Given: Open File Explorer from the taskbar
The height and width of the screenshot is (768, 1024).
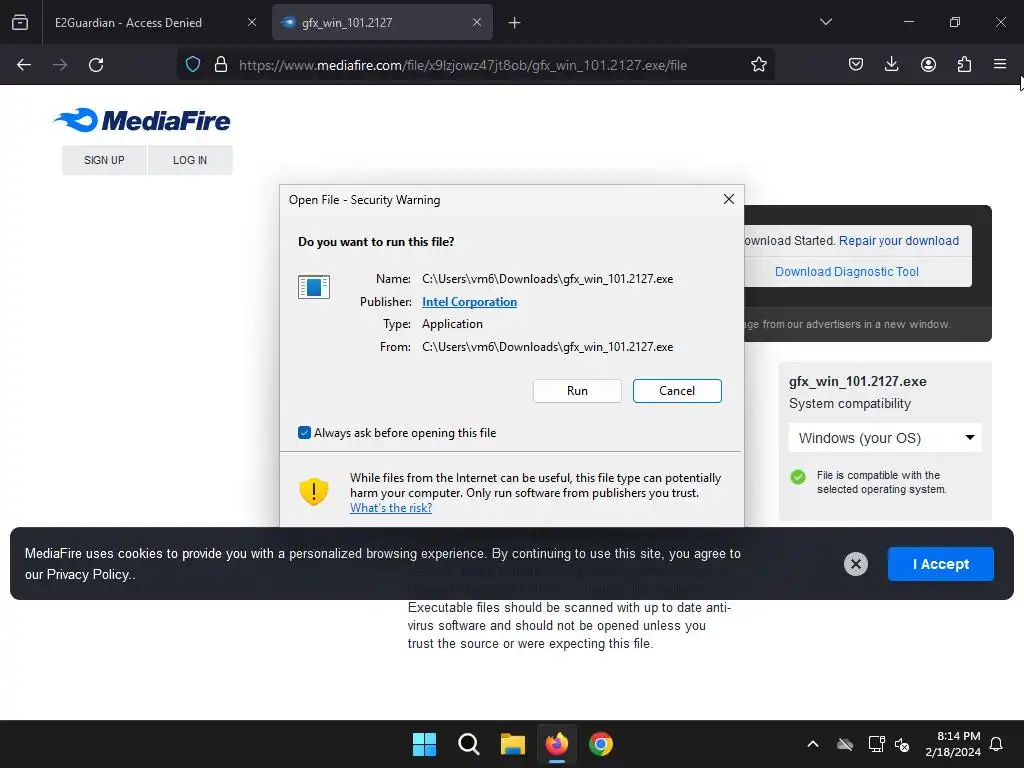Looking at the screenshot, I should [x=513, y=744].
